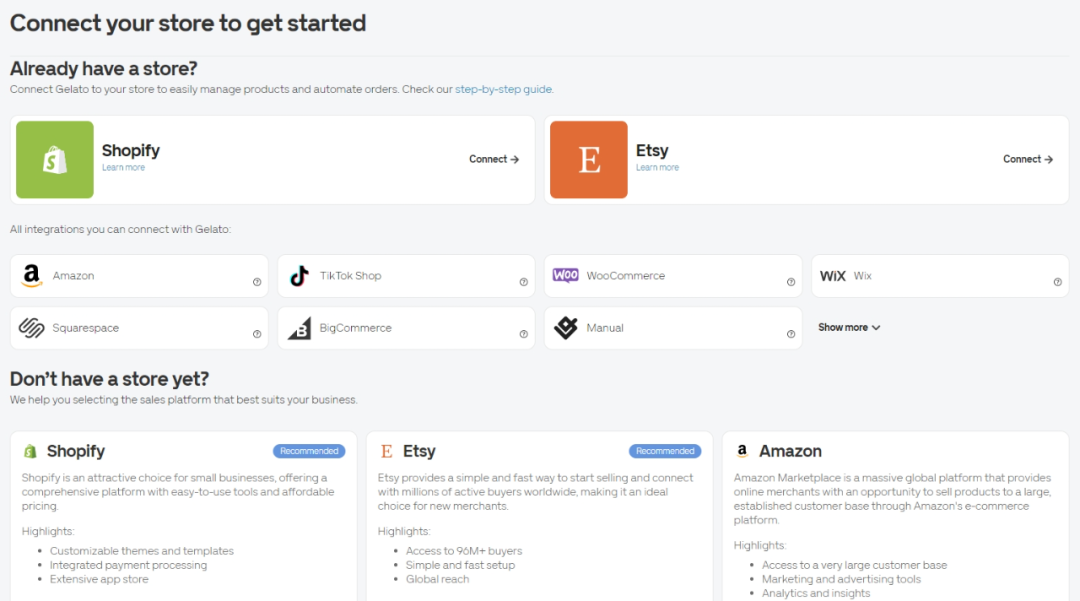Choose the WooCommerce logo icon

[x=566, y=276]
